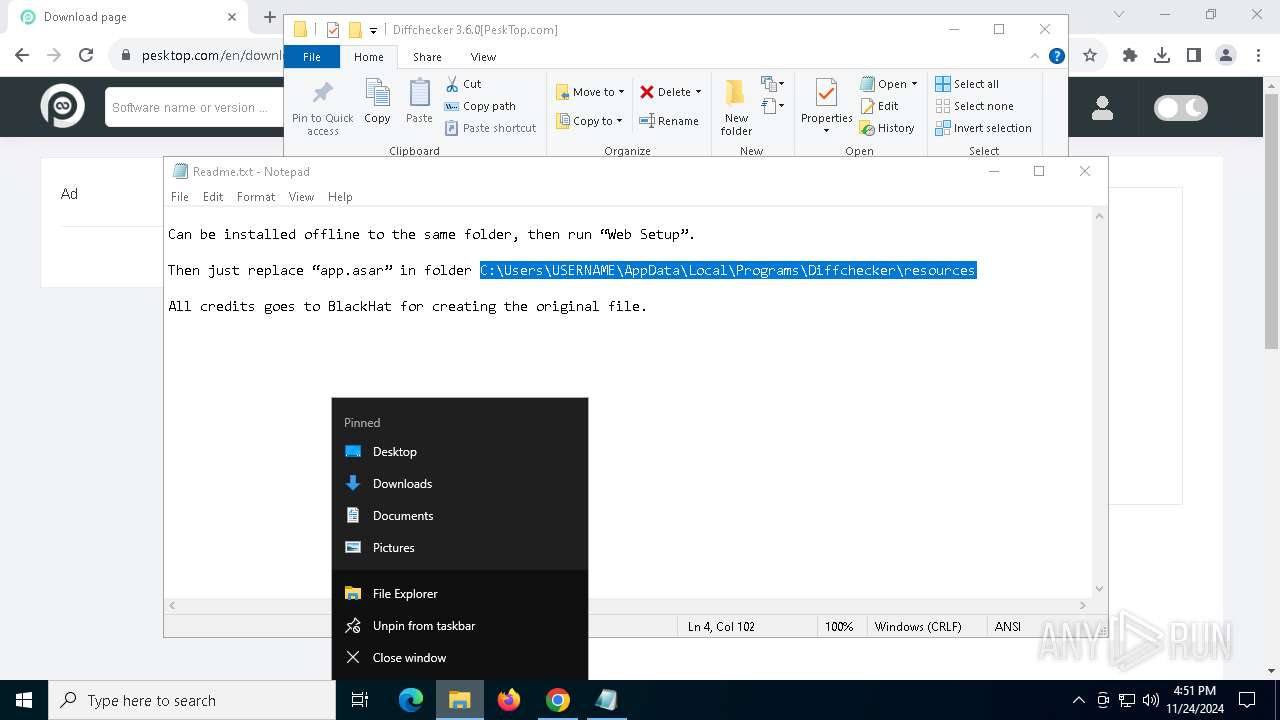
Task: Select Pictures in the jump list
Action: coord(460,548)
